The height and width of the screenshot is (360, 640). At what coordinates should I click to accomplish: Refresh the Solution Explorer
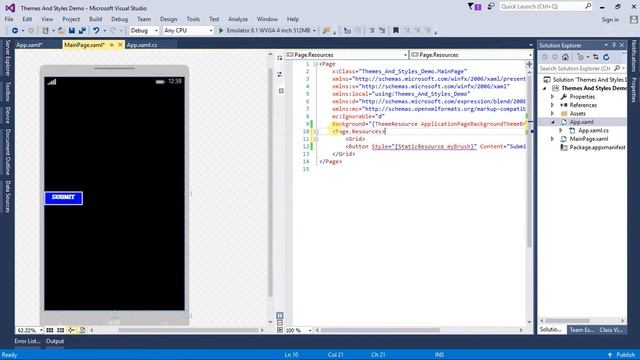(606, 57)
